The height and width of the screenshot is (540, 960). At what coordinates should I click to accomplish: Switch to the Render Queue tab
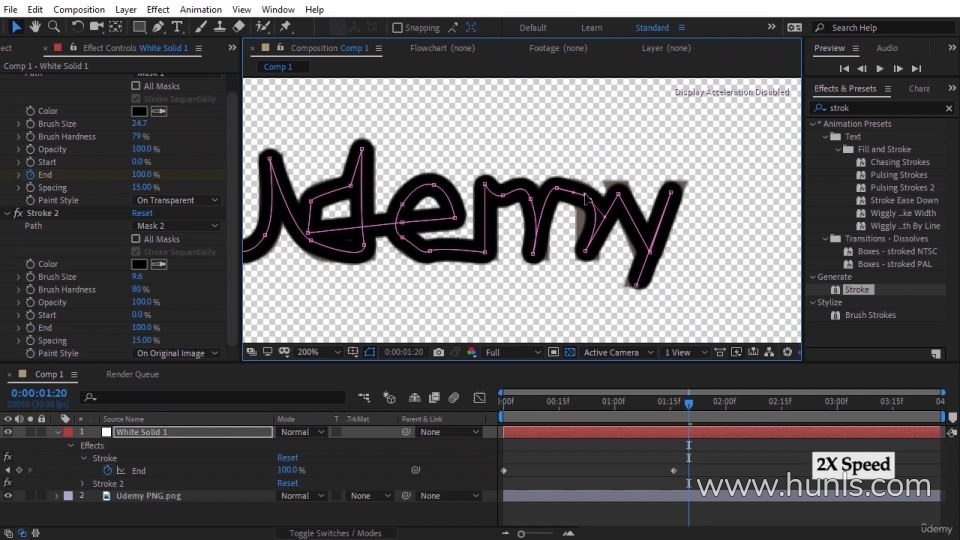pos(132,374)
